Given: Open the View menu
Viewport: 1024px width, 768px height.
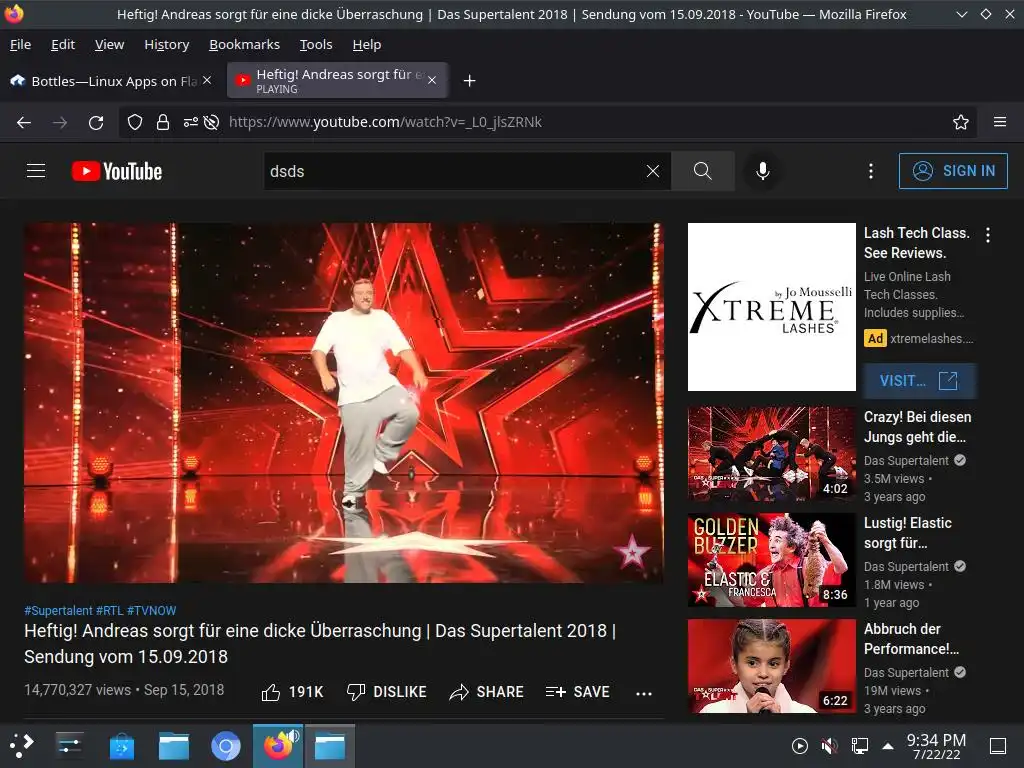Looking at the screenshot, I should coord(109,44).
